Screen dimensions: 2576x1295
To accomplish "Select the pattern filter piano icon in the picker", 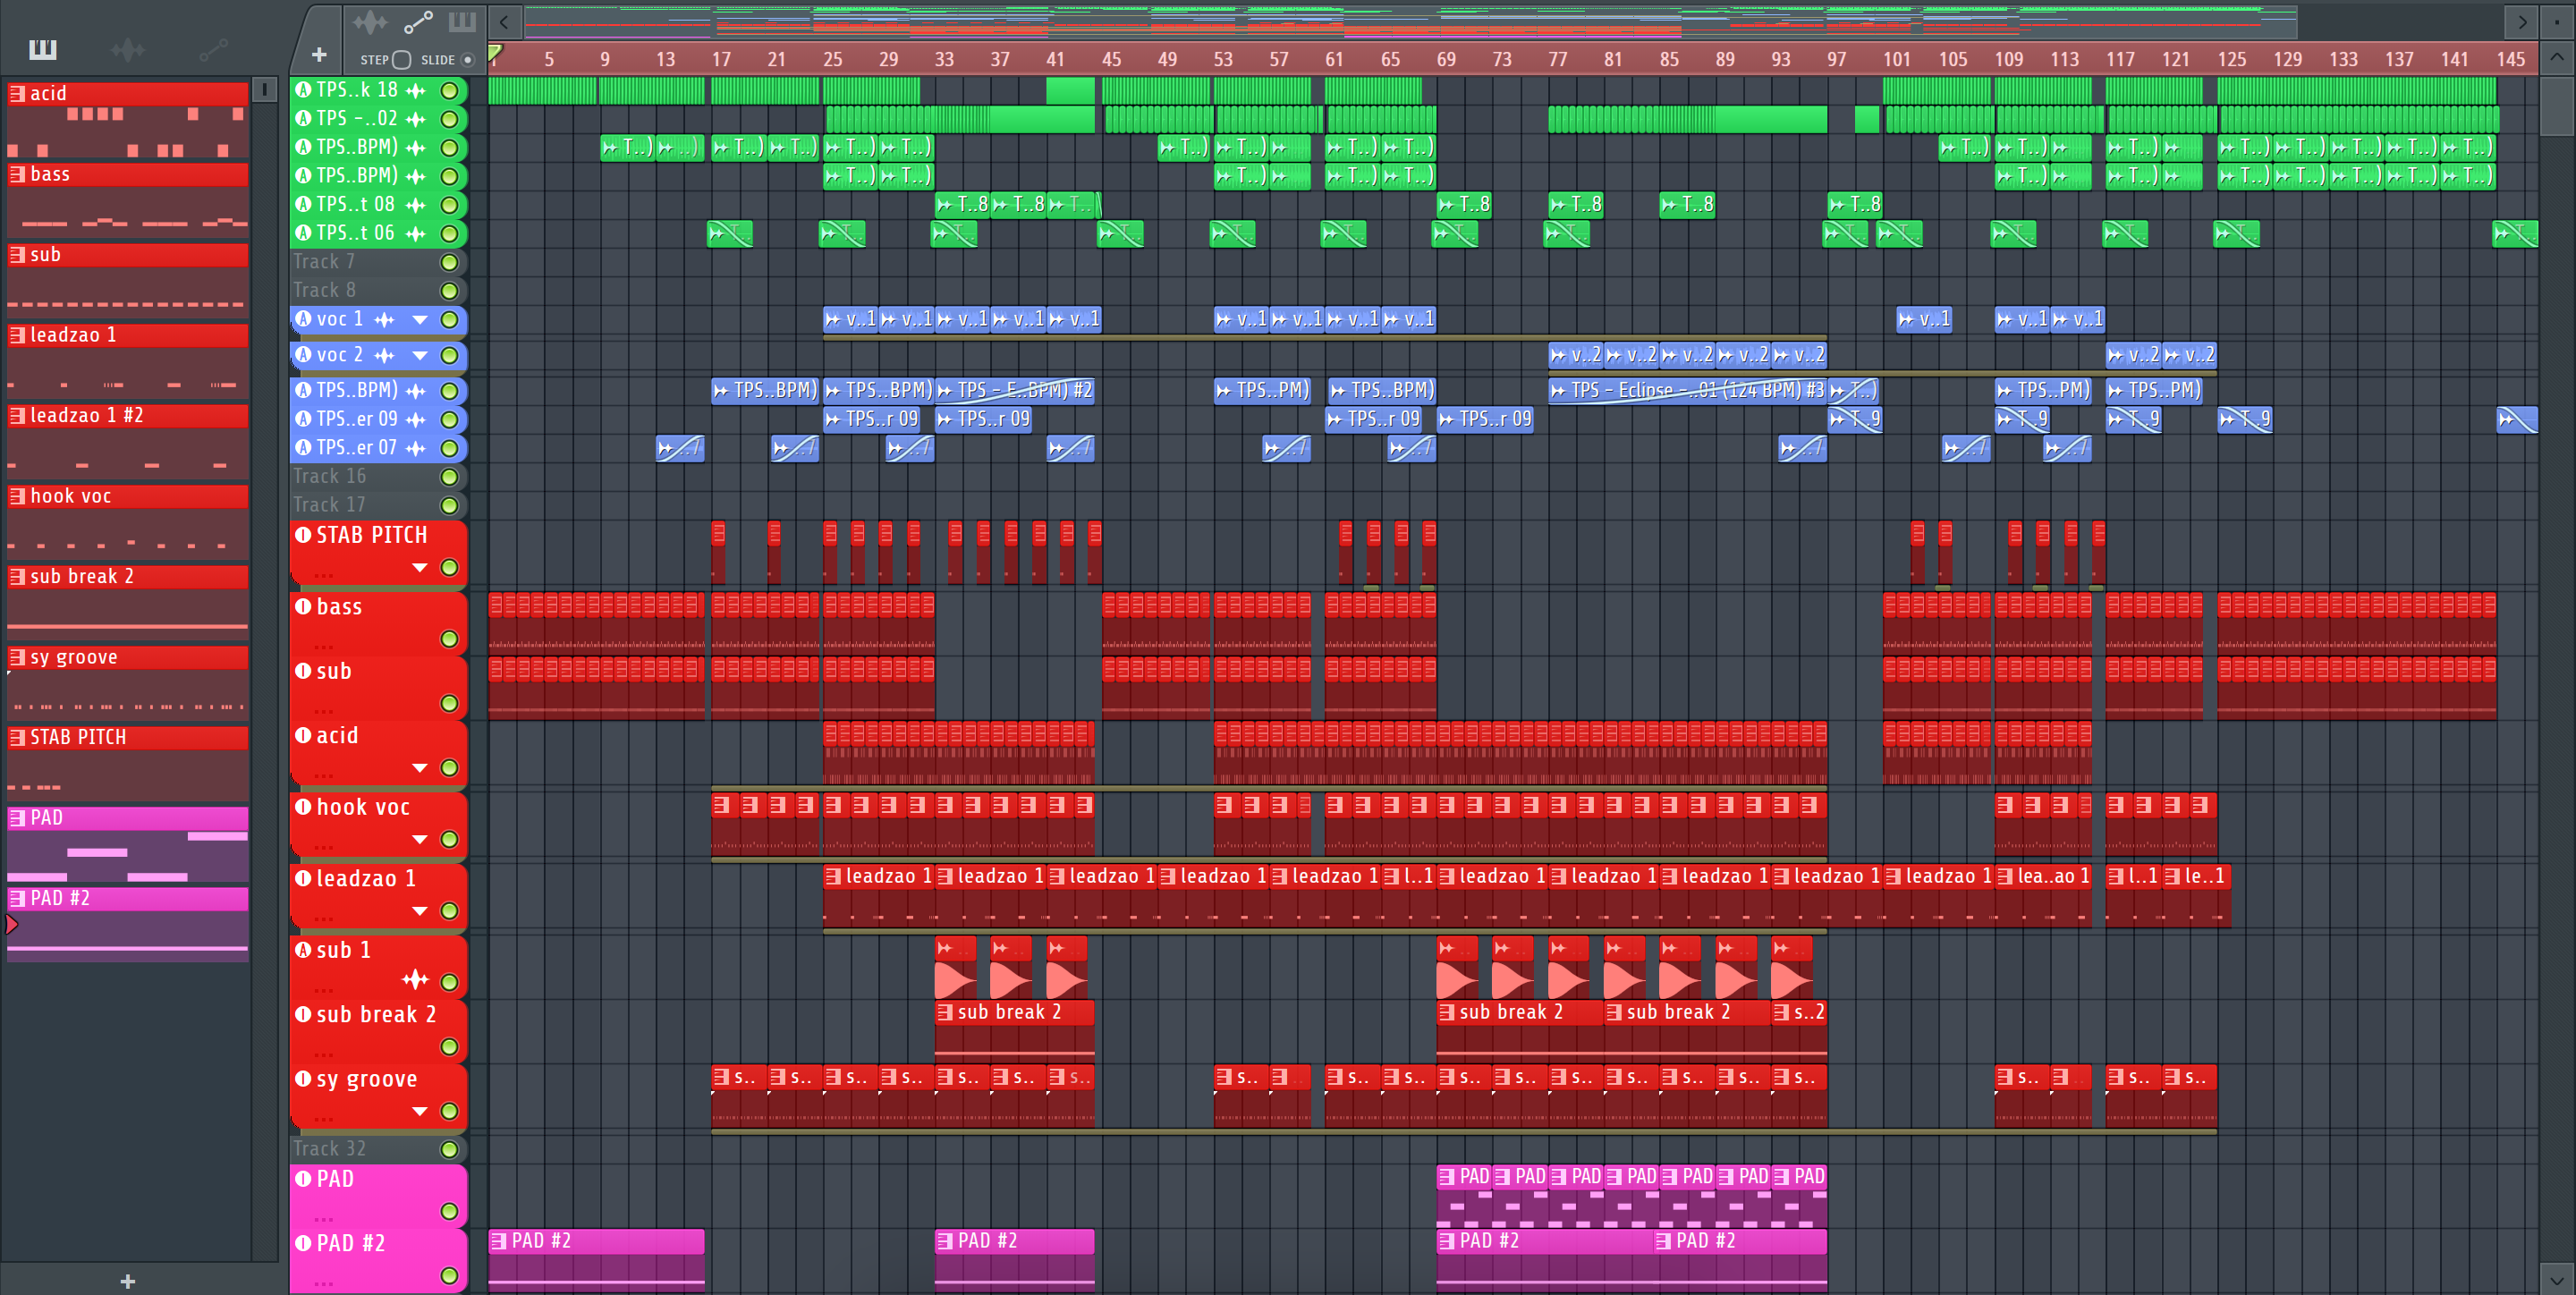I will pos(43,49).
